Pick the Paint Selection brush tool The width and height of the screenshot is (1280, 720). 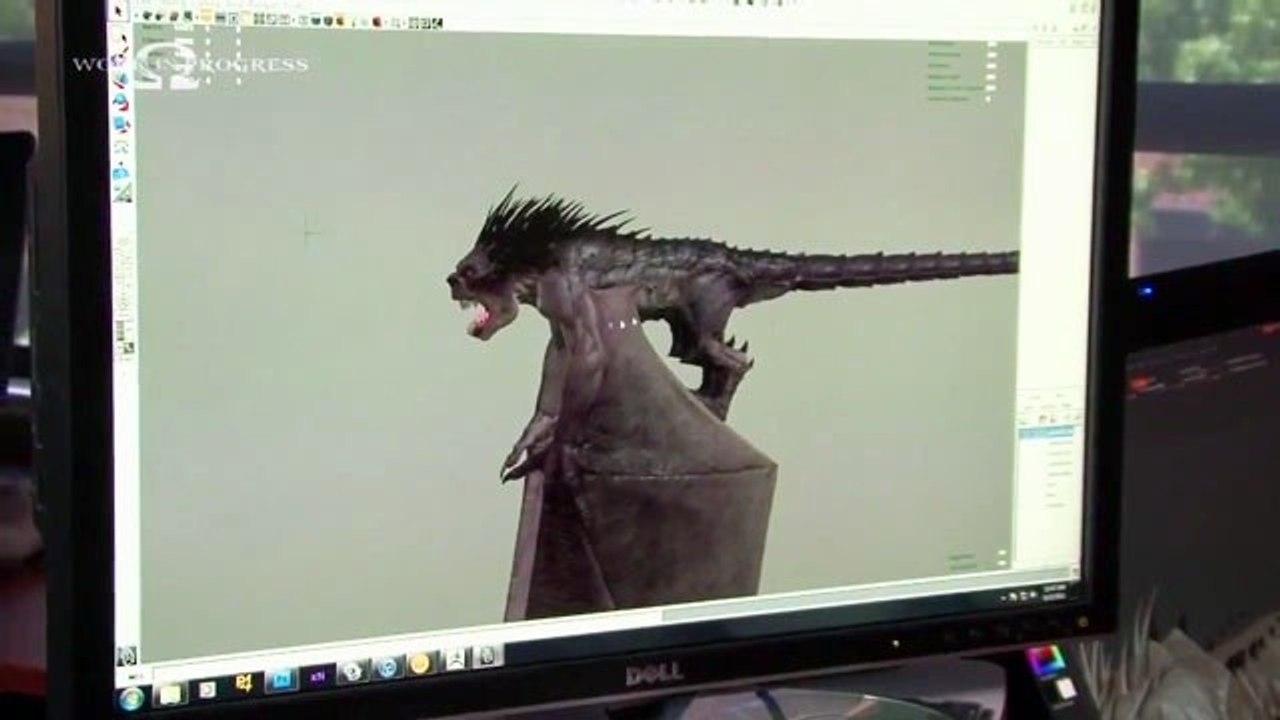tap(120, 58)
